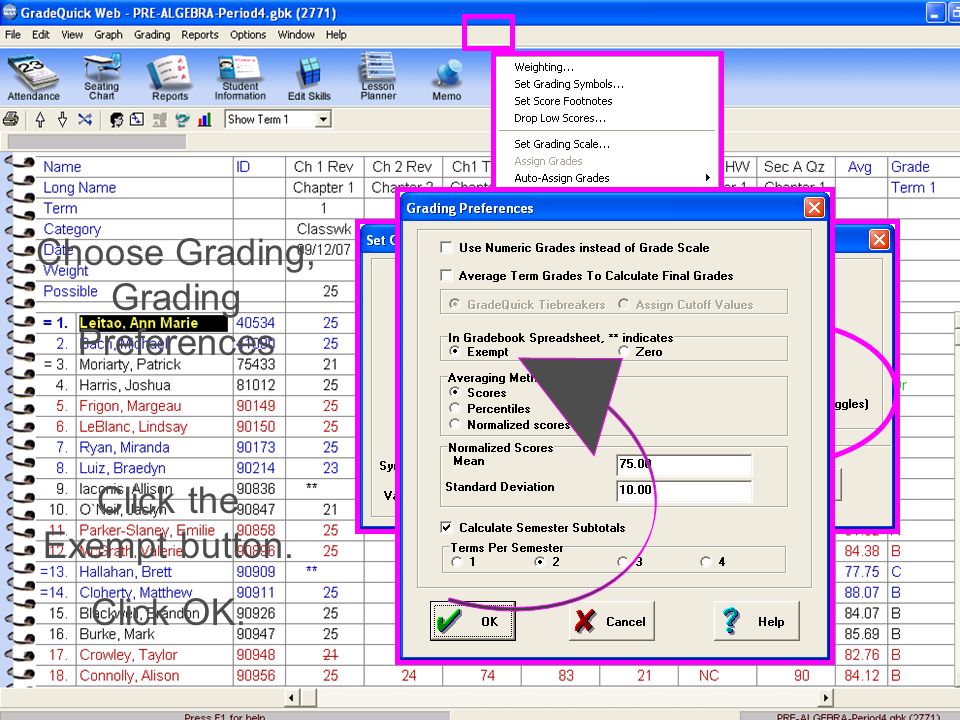
Task: Click the blue crossed-arrows shuffle icon
Action: pyautogui.click(x=85, y=119)
